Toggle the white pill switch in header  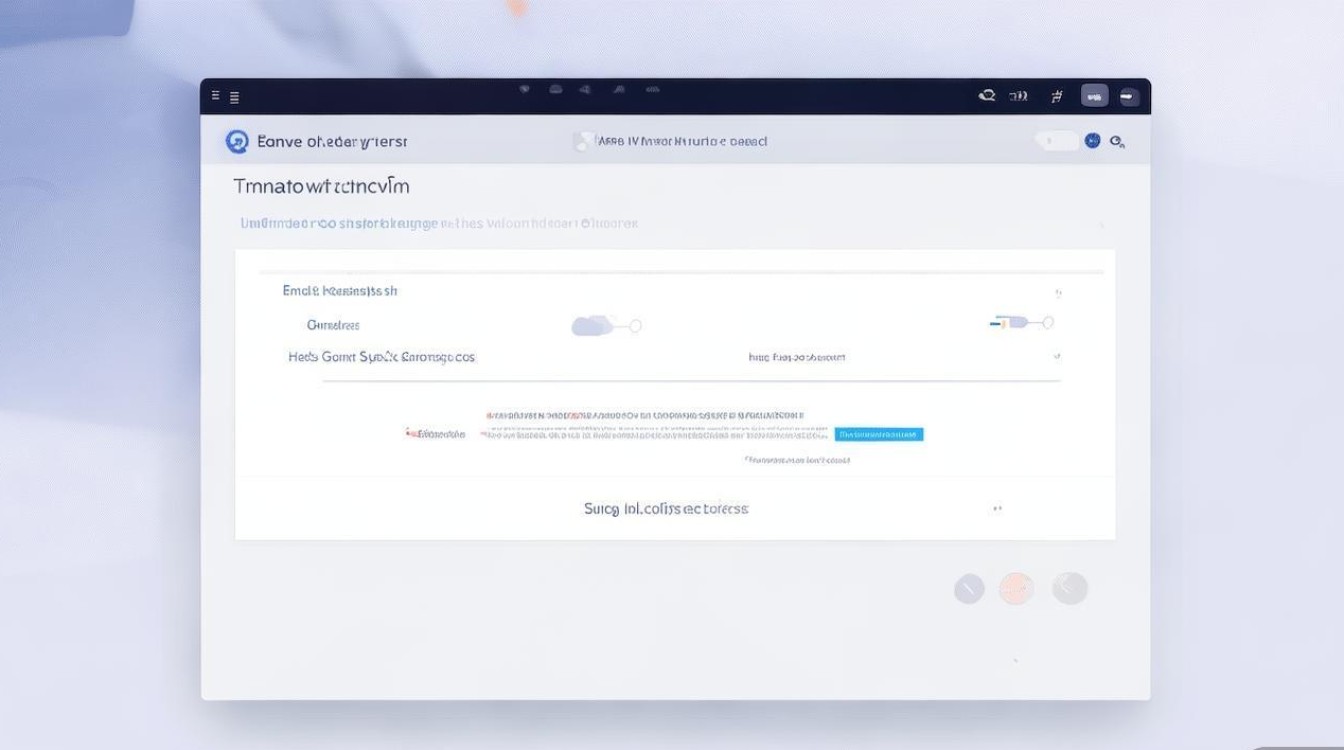(1056, 141)
